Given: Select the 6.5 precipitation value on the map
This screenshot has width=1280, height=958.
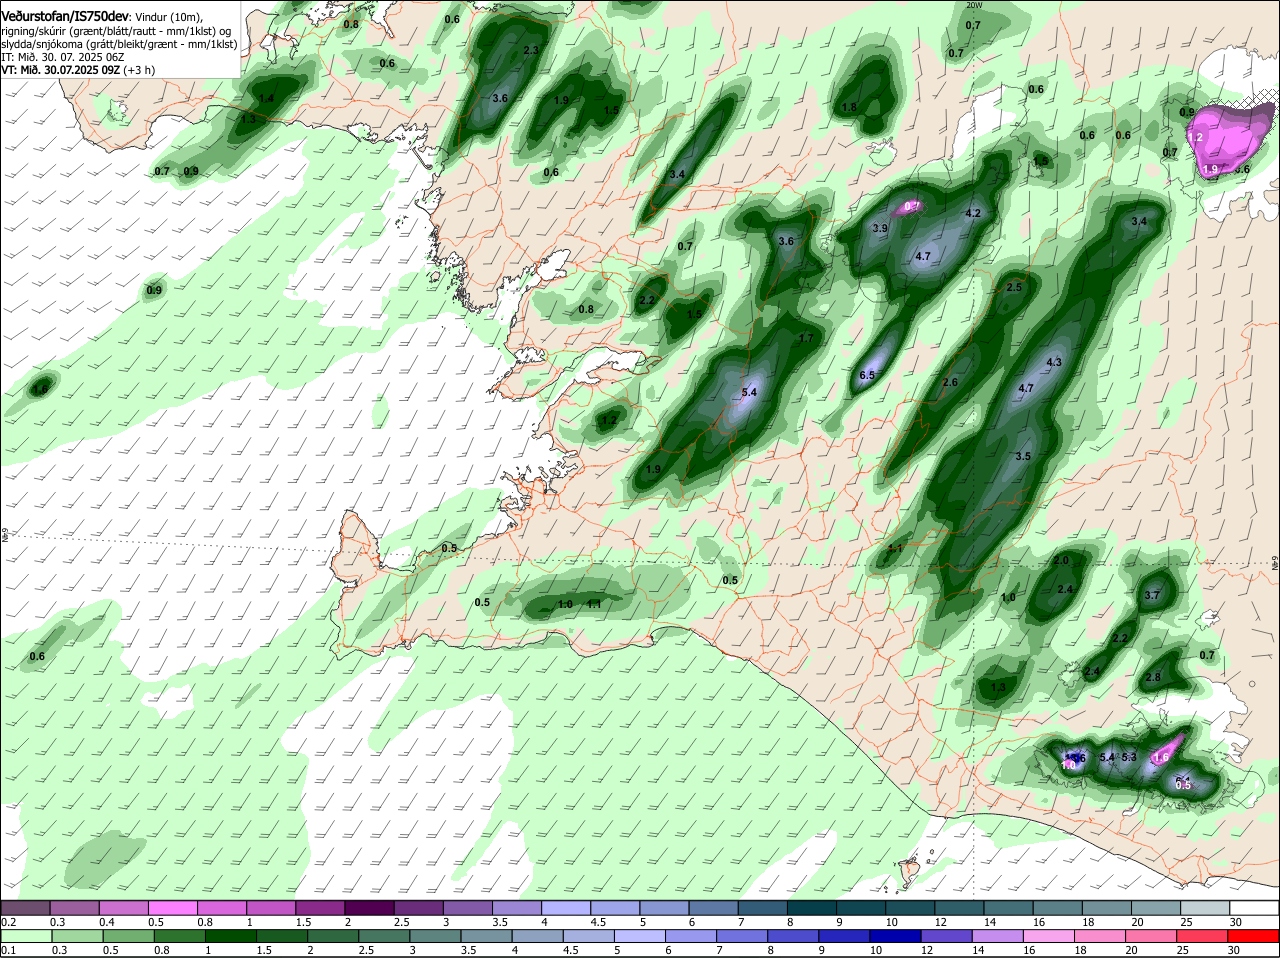Looking at the screenshot, I should [867, 375].
